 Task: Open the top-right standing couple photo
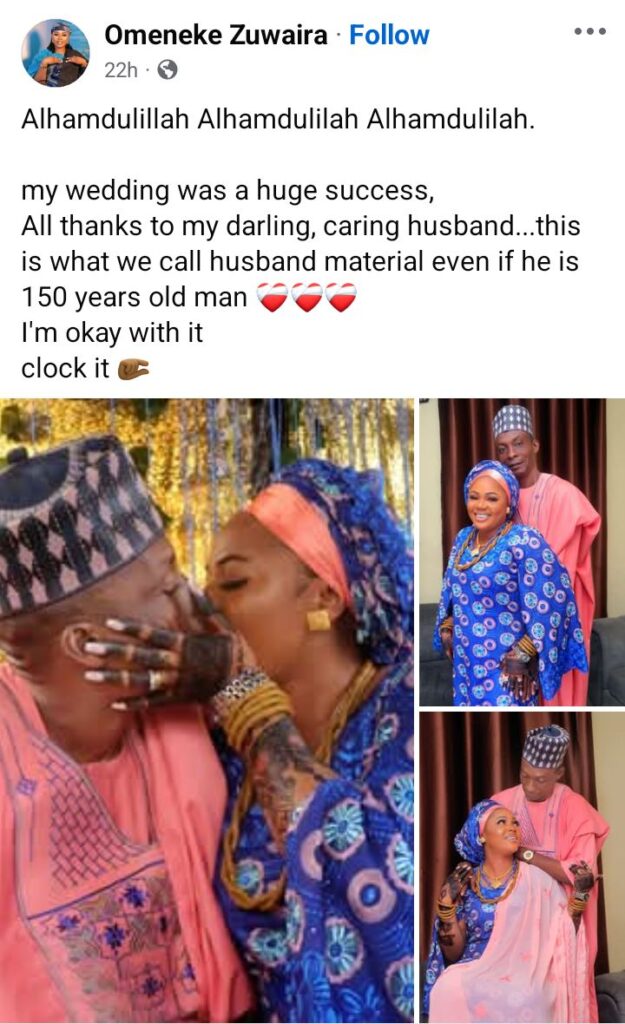(x=522, y=552)
